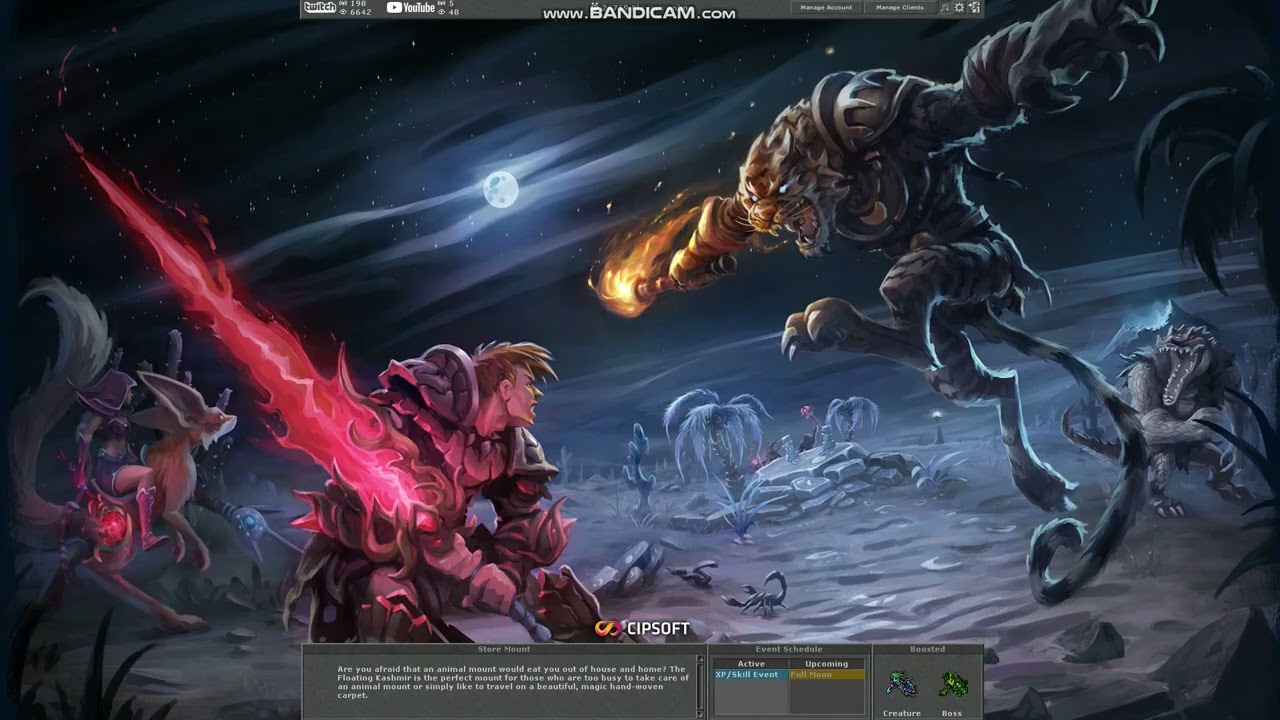Click the Manage Account button
Screen dimensions: 1280x720
[x=827, y=7]
